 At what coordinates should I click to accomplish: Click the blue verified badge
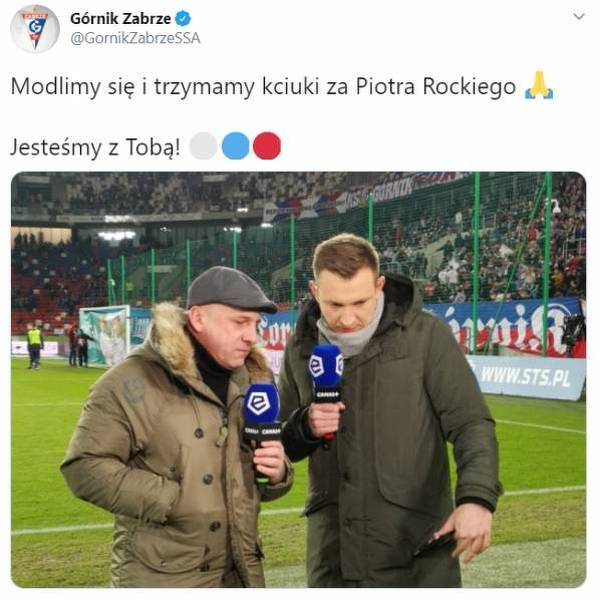tap(183, 18)
